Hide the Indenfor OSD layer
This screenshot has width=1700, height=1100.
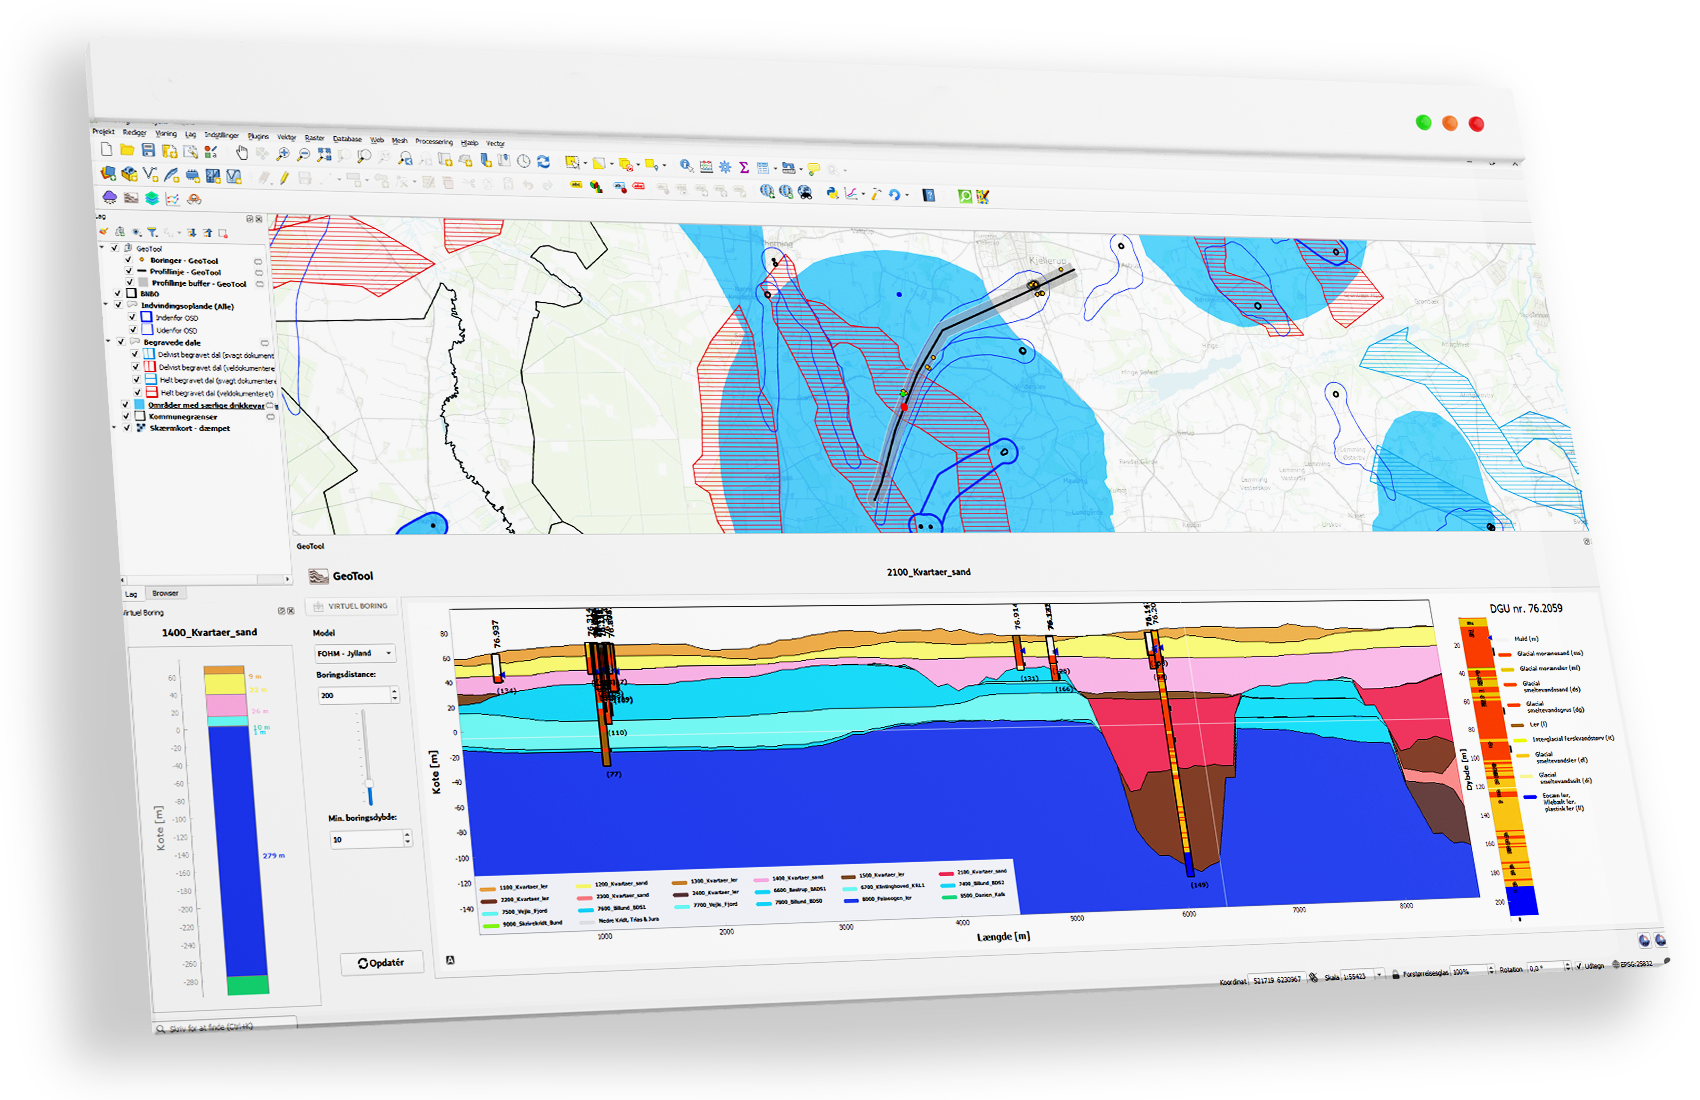[x=132, y=318]
